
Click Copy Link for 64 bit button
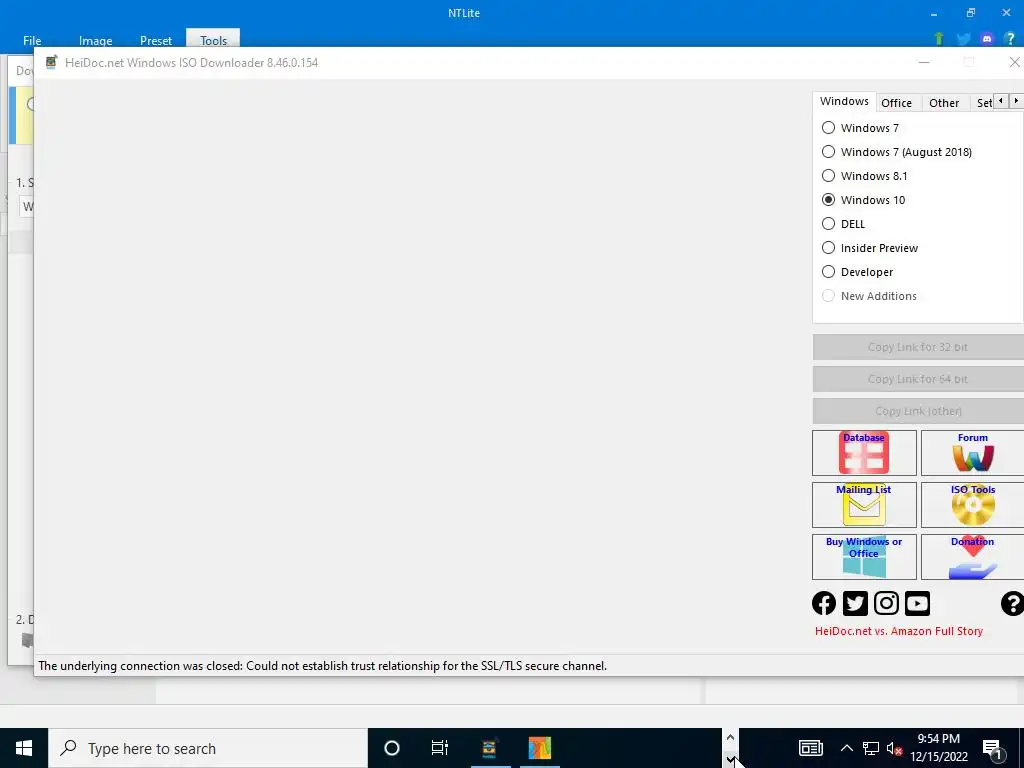(918, 379)
